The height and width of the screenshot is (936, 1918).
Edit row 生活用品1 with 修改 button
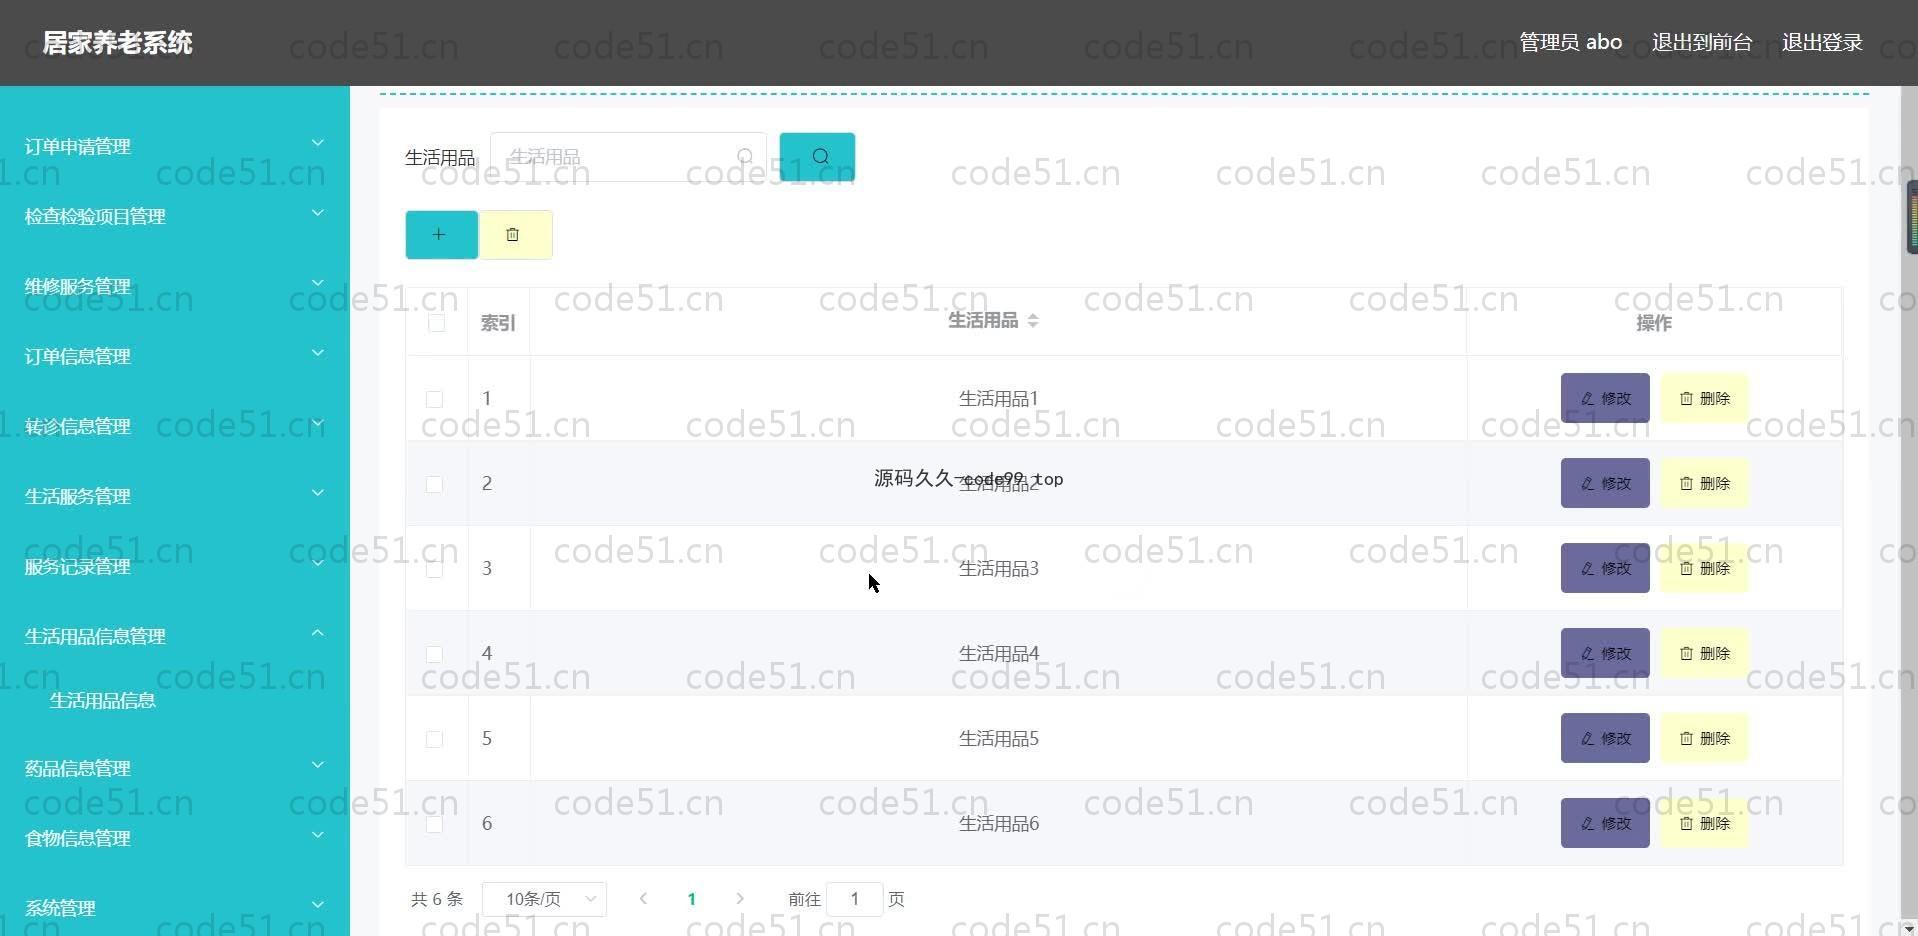pos(1605,398)
